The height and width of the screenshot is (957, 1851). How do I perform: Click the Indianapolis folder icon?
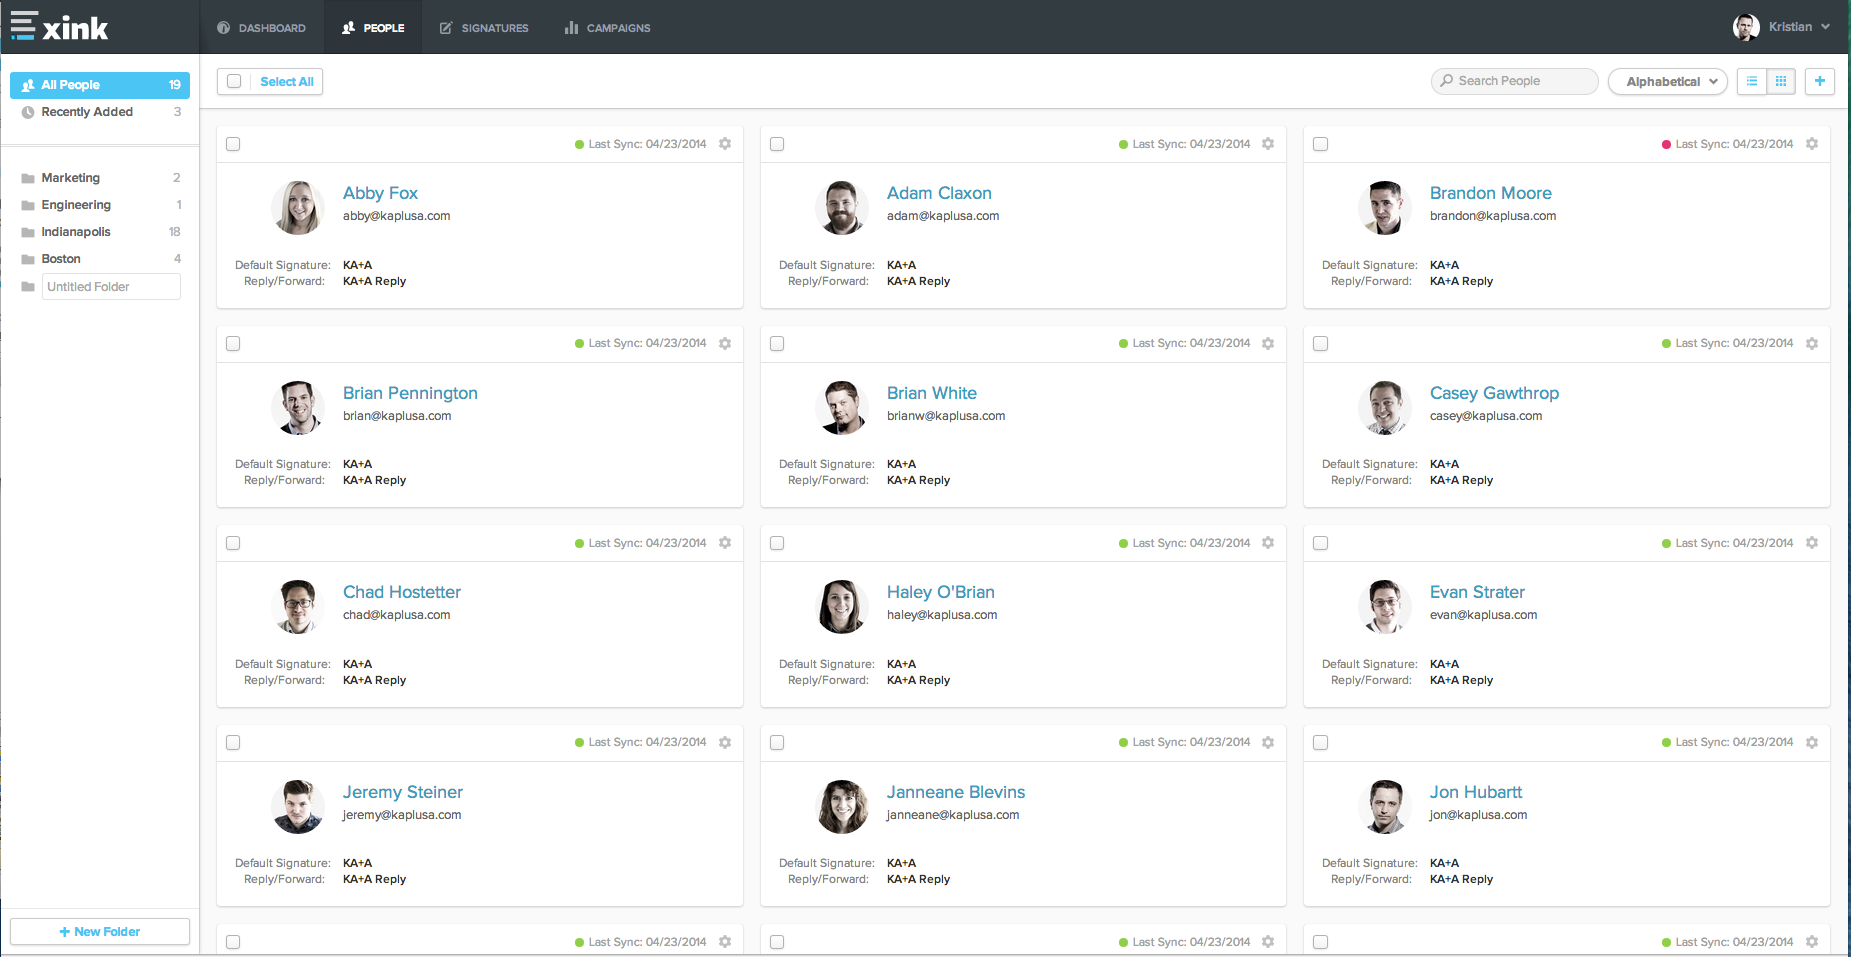coord(28,232)
